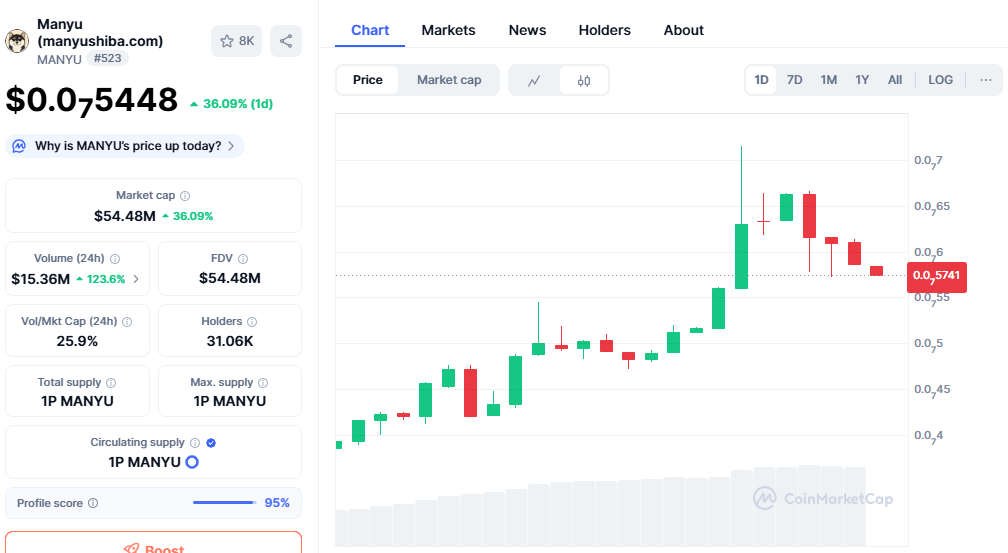Open the chart more options menu
Image resolution: width=1008 pixels, height=553 pixels.
986,80
